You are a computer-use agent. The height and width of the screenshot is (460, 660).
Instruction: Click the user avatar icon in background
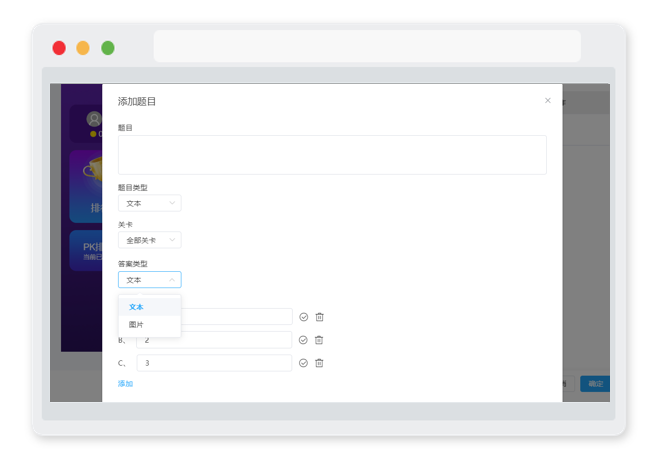(94, 119)
